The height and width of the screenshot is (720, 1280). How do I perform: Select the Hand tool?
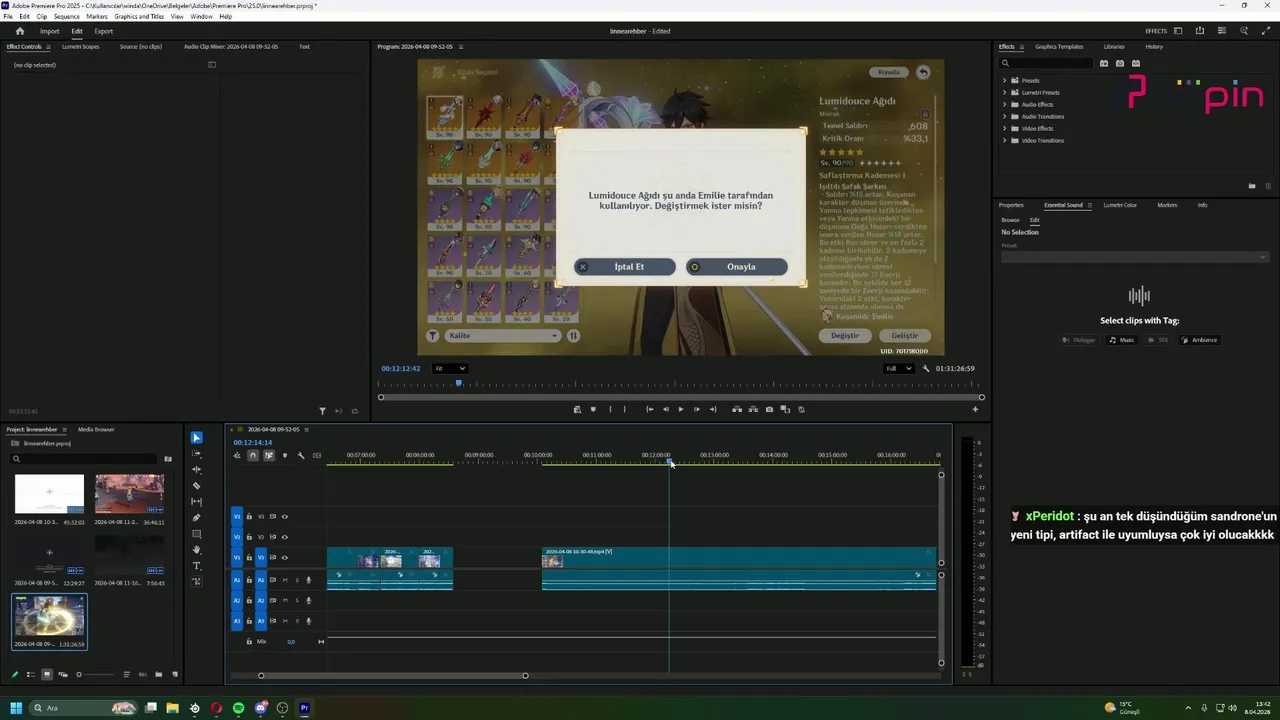tap(196, 550)
